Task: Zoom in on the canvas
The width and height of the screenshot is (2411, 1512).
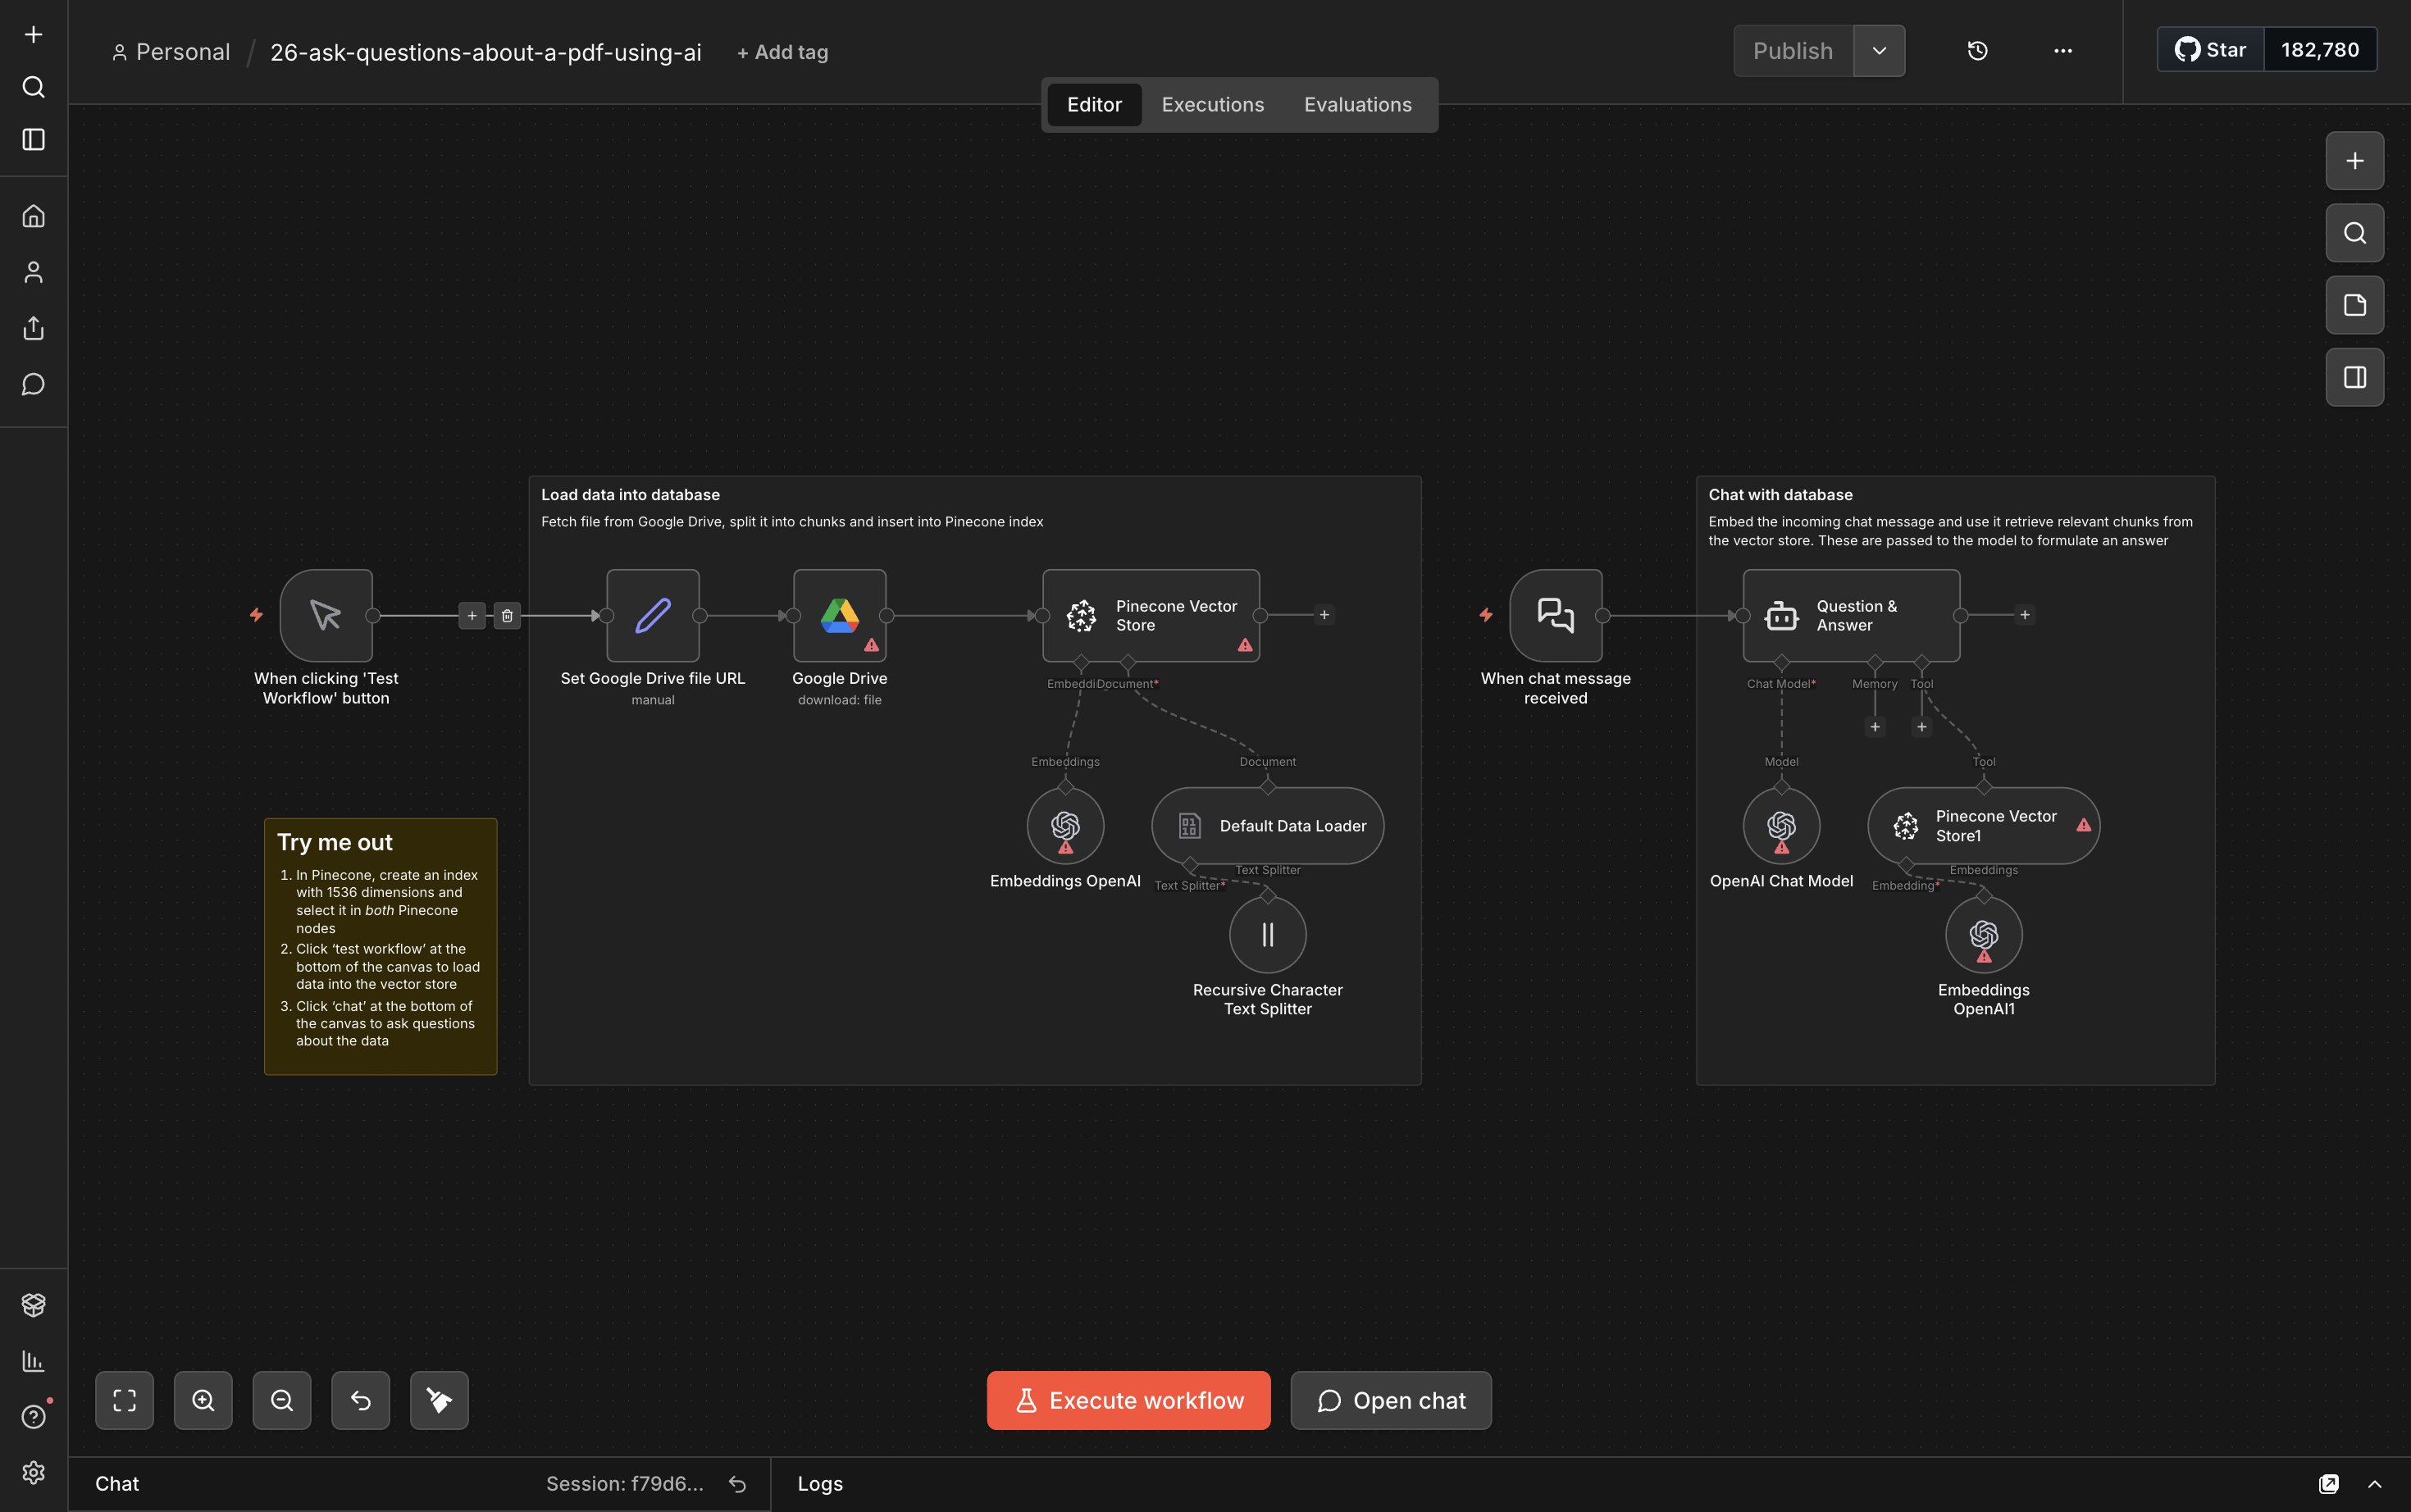Action: [x=203, y=1400]
